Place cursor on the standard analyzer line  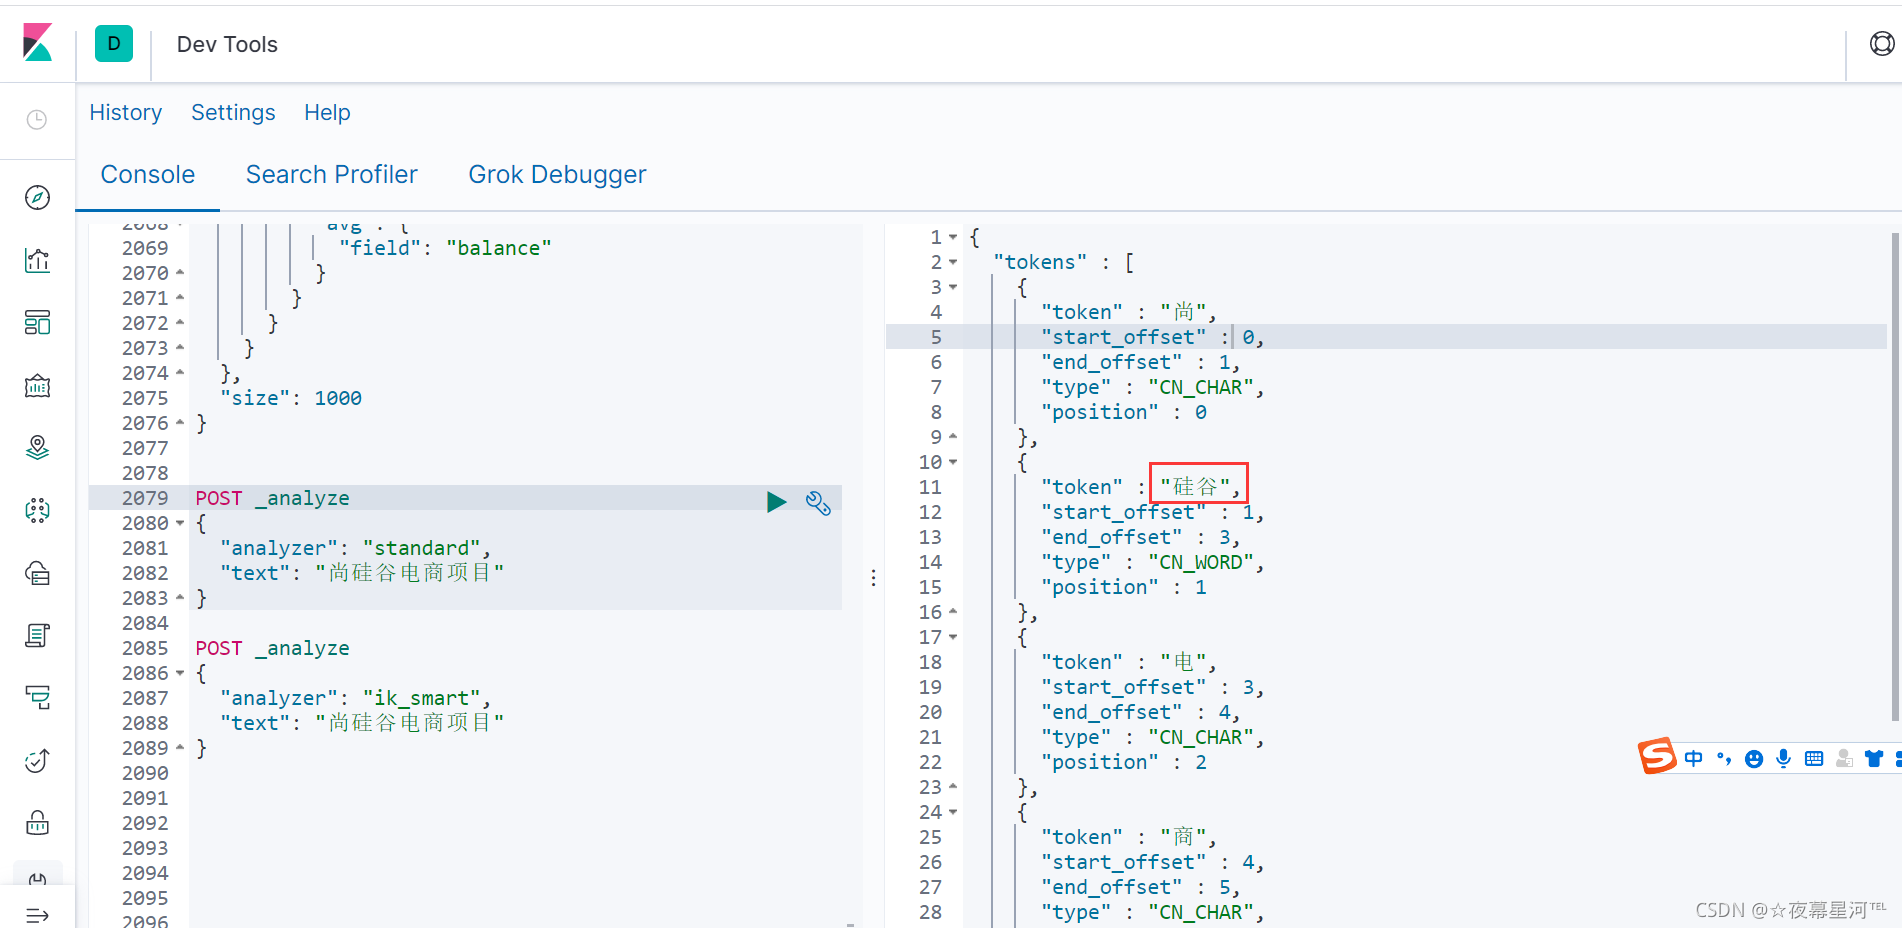(x=355, y=548)
